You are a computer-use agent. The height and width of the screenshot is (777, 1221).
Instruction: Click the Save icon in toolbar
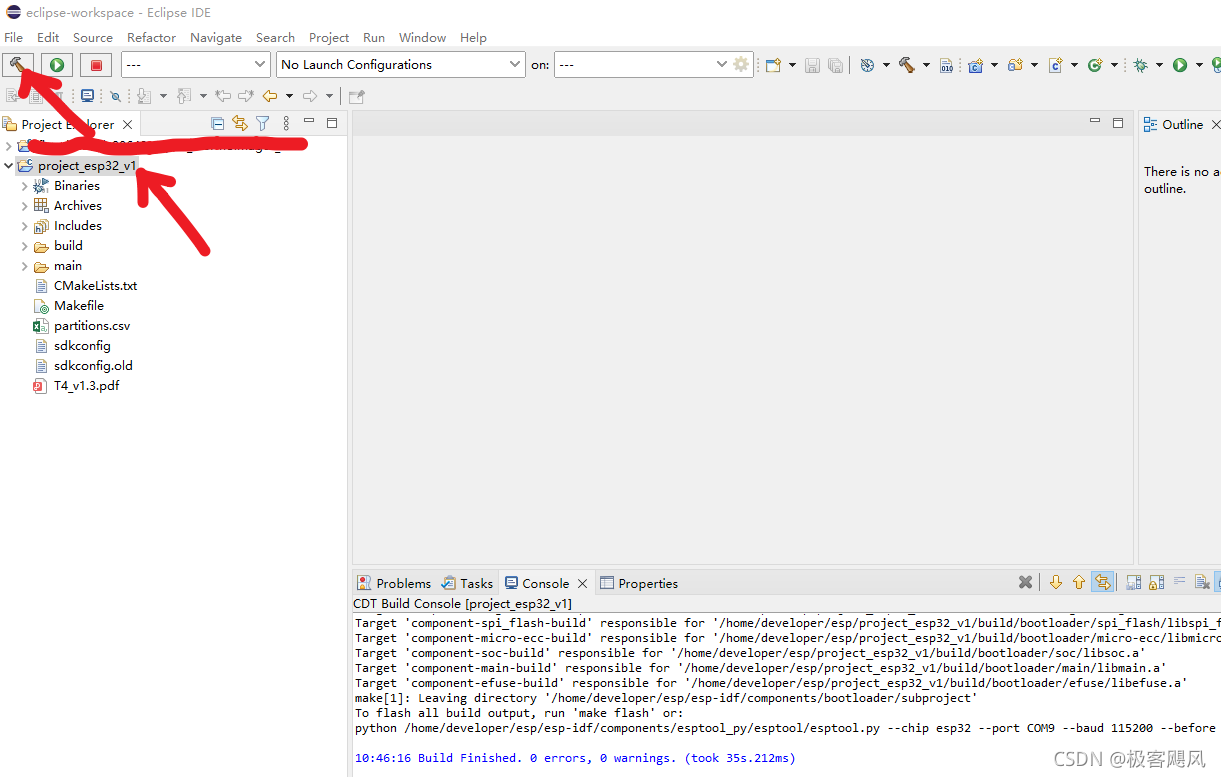(x=812, y=65)
